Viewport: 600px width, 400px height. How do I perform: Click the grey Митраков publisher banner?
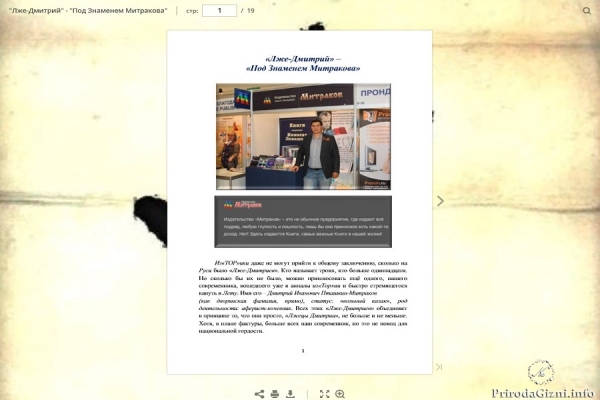pyautogui.click(x=303, y=222)
